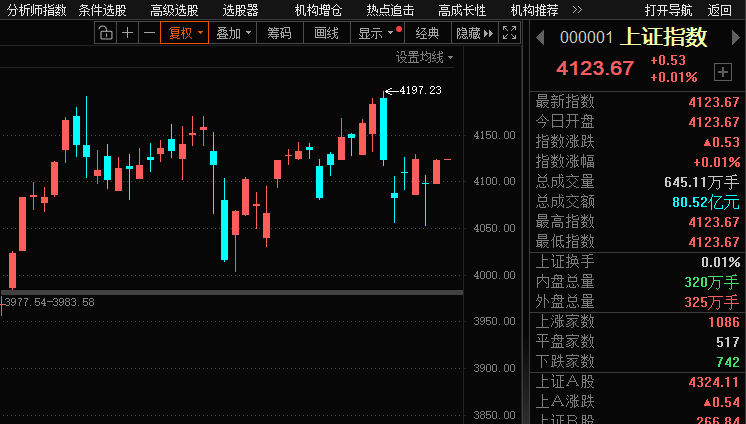This screenshot has height=424, width=746.
Task: Open the 叠加 overlay dropdown
Action: 233,33
